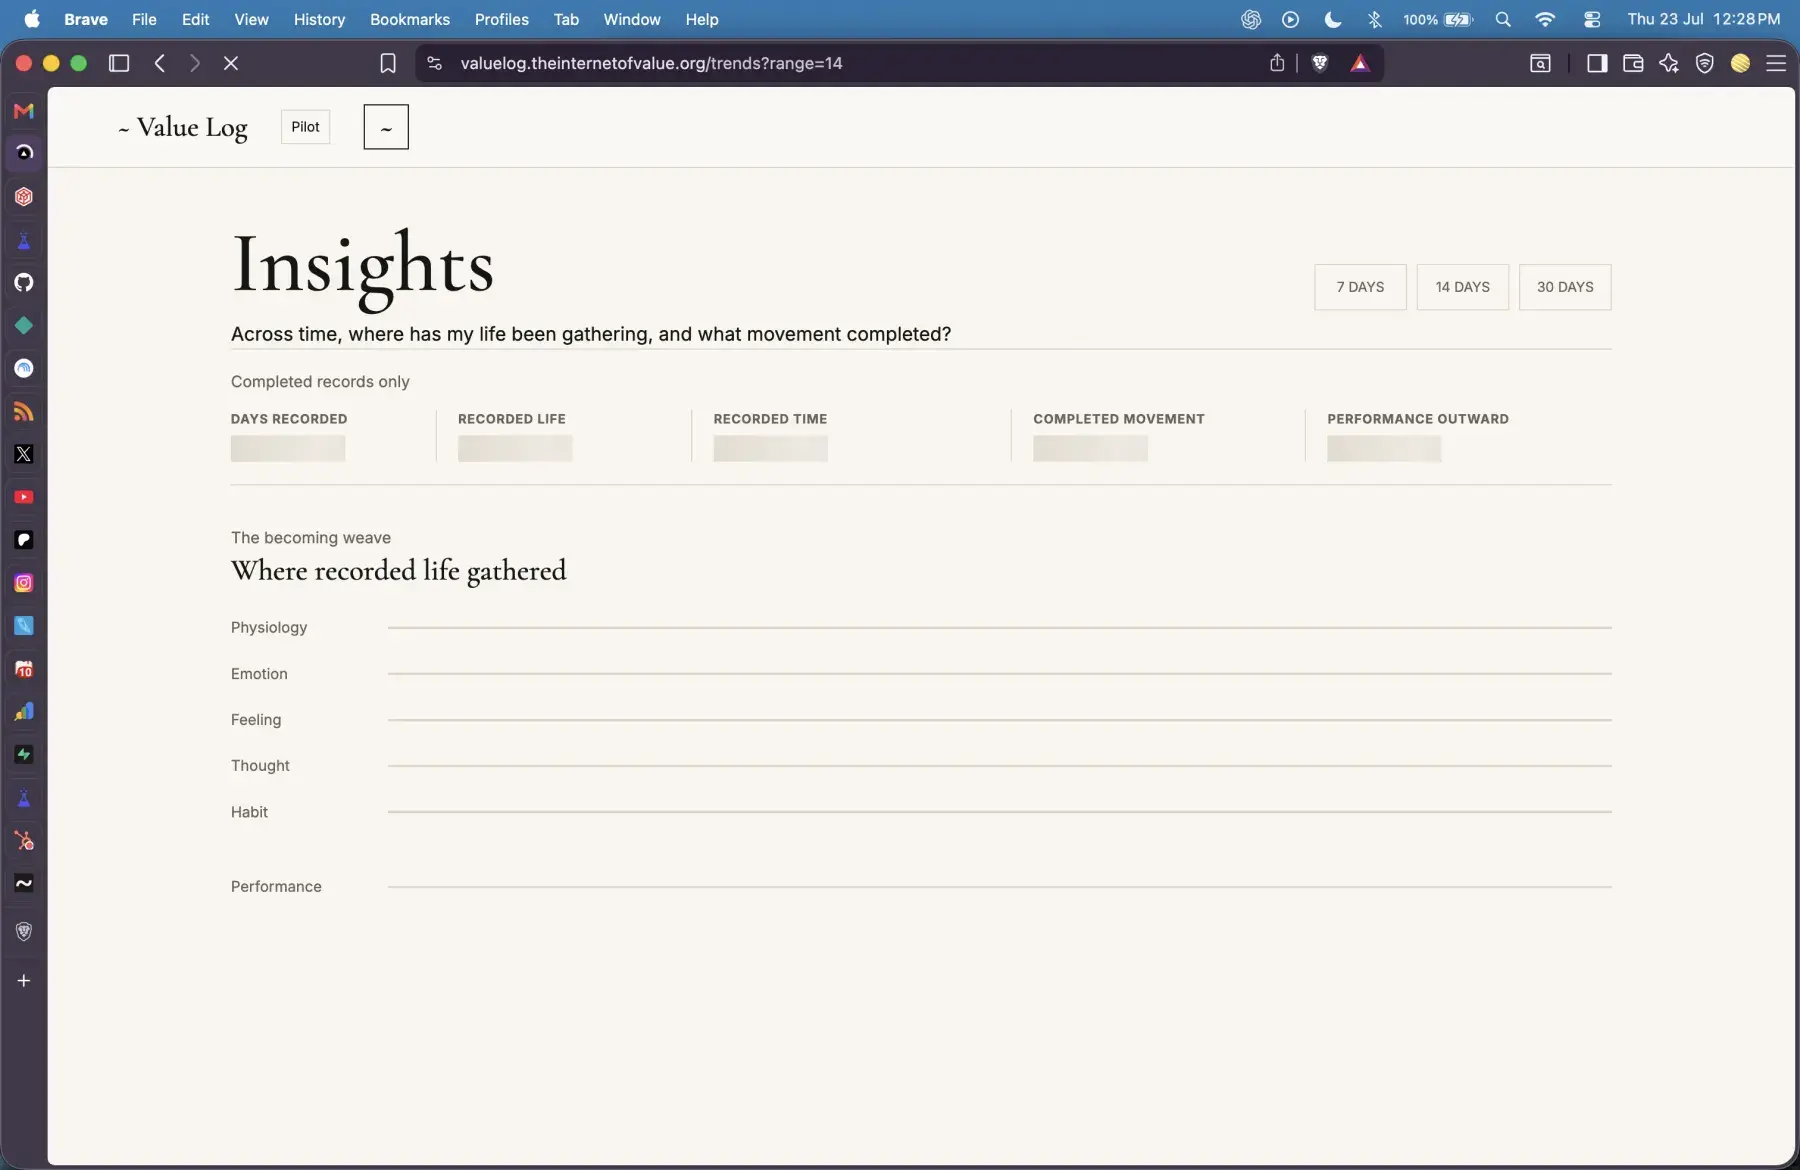The height and width of the screenshot is (1170, 1800).
Task: Open the HubSpot sidebar shortcut
Action: (24, 841)
